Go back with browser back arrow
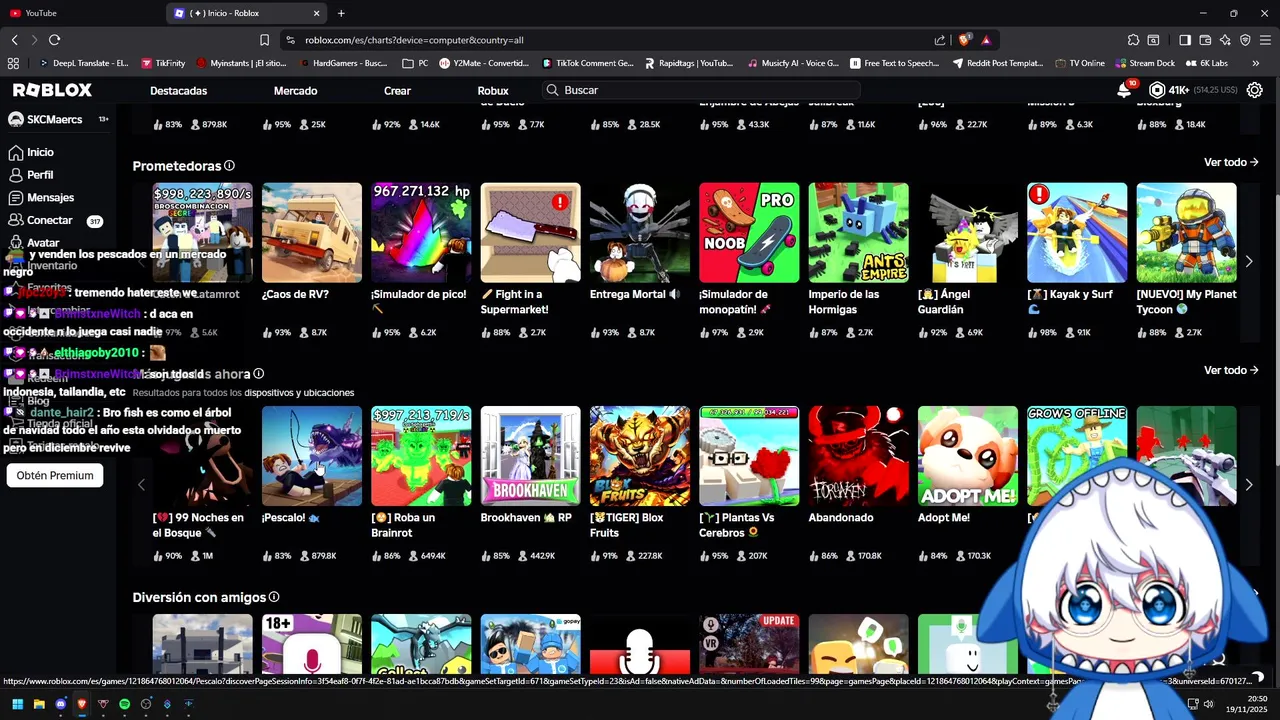Image resolution: width=1280 pixels, height=720 pixels. [14, 40]
